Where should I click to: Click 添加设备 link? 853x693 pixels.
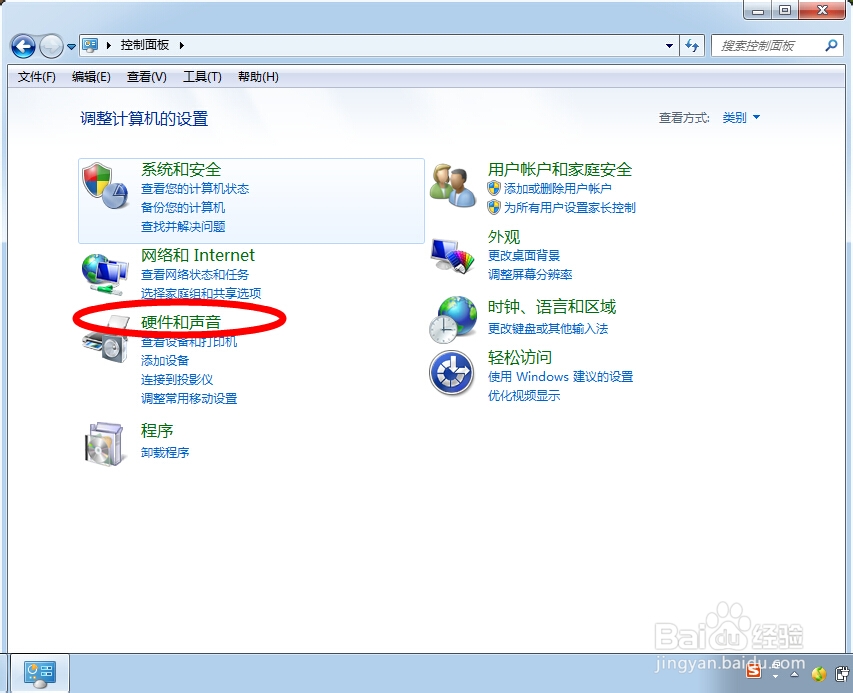point(165,360)
